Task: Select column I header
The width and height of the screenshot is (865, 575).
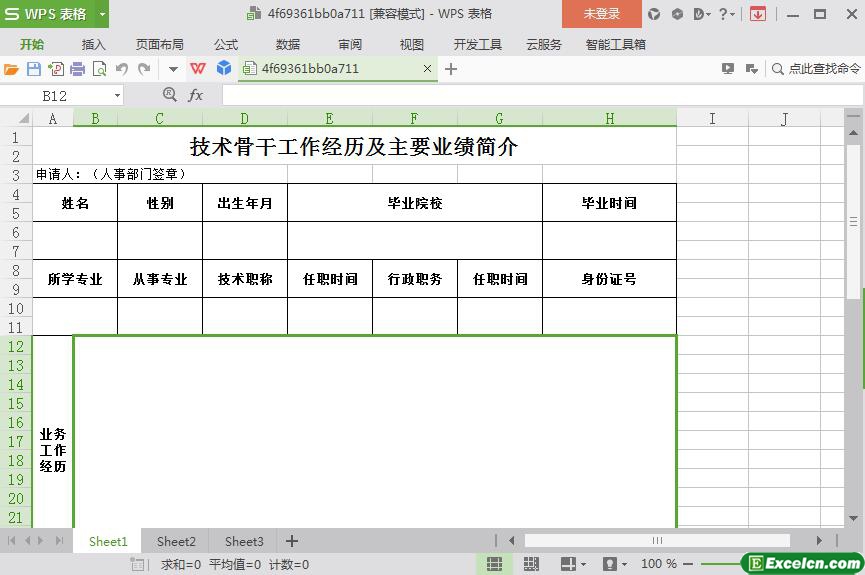Action: pyautogui.click(x=712, y=118)
